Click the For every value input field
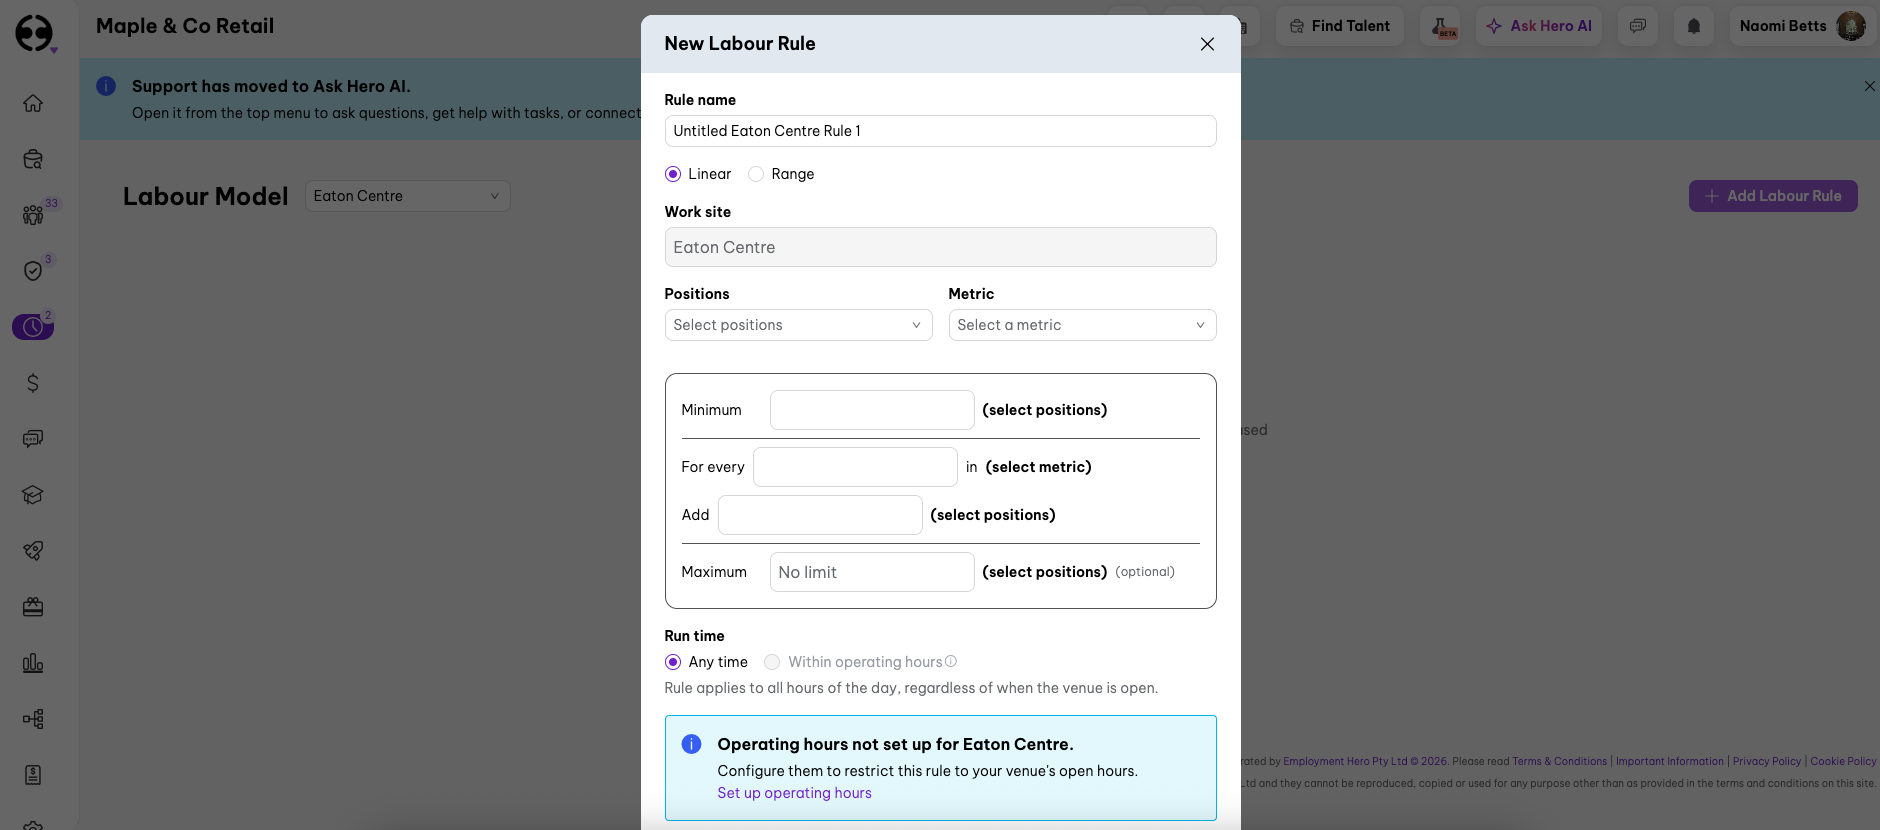 click(855, 467)
